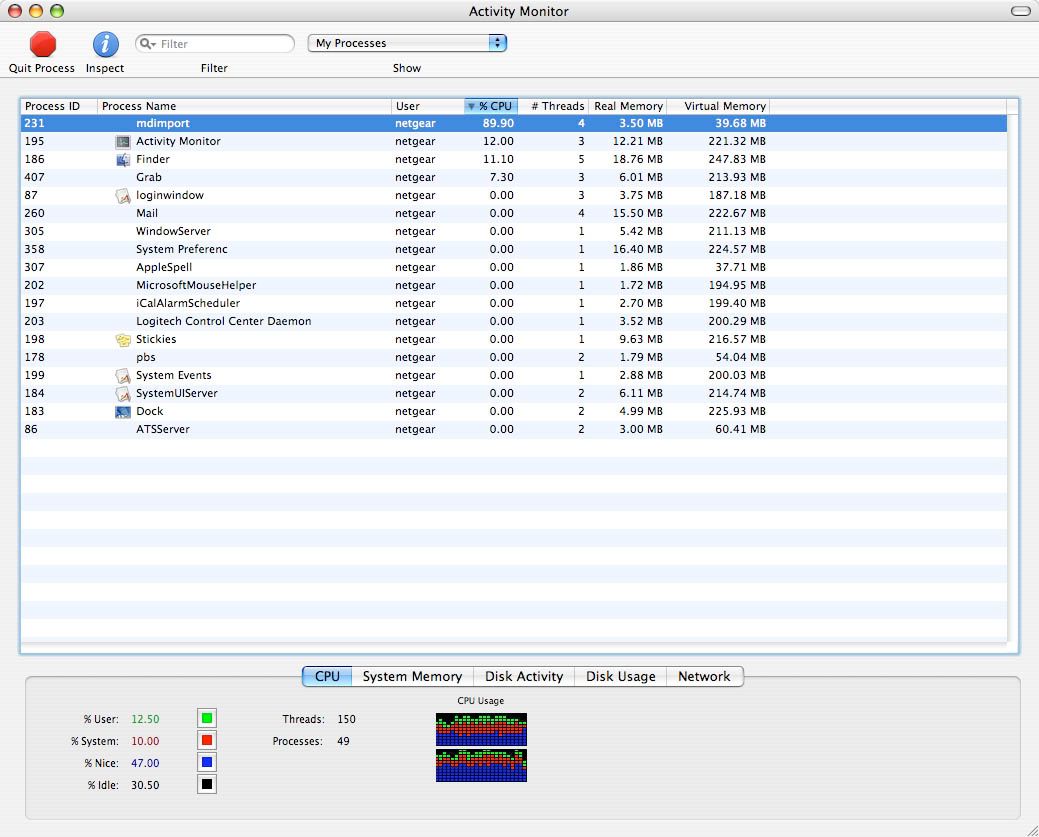The image size is (1039, 837).
Task: Click the Threads count 150 value
Action: 346,719
